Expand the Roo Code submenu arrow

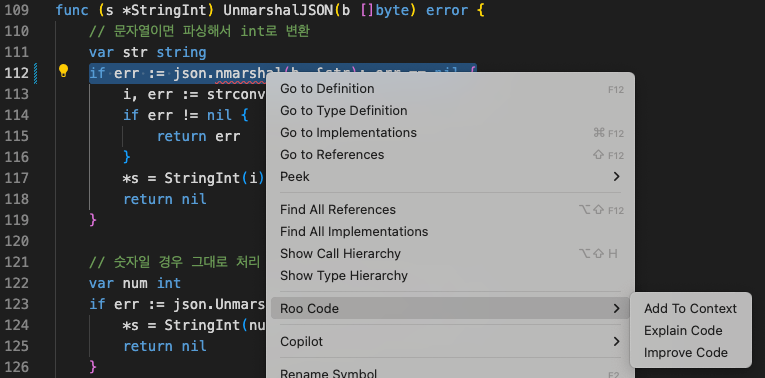[x=616, y=308]
